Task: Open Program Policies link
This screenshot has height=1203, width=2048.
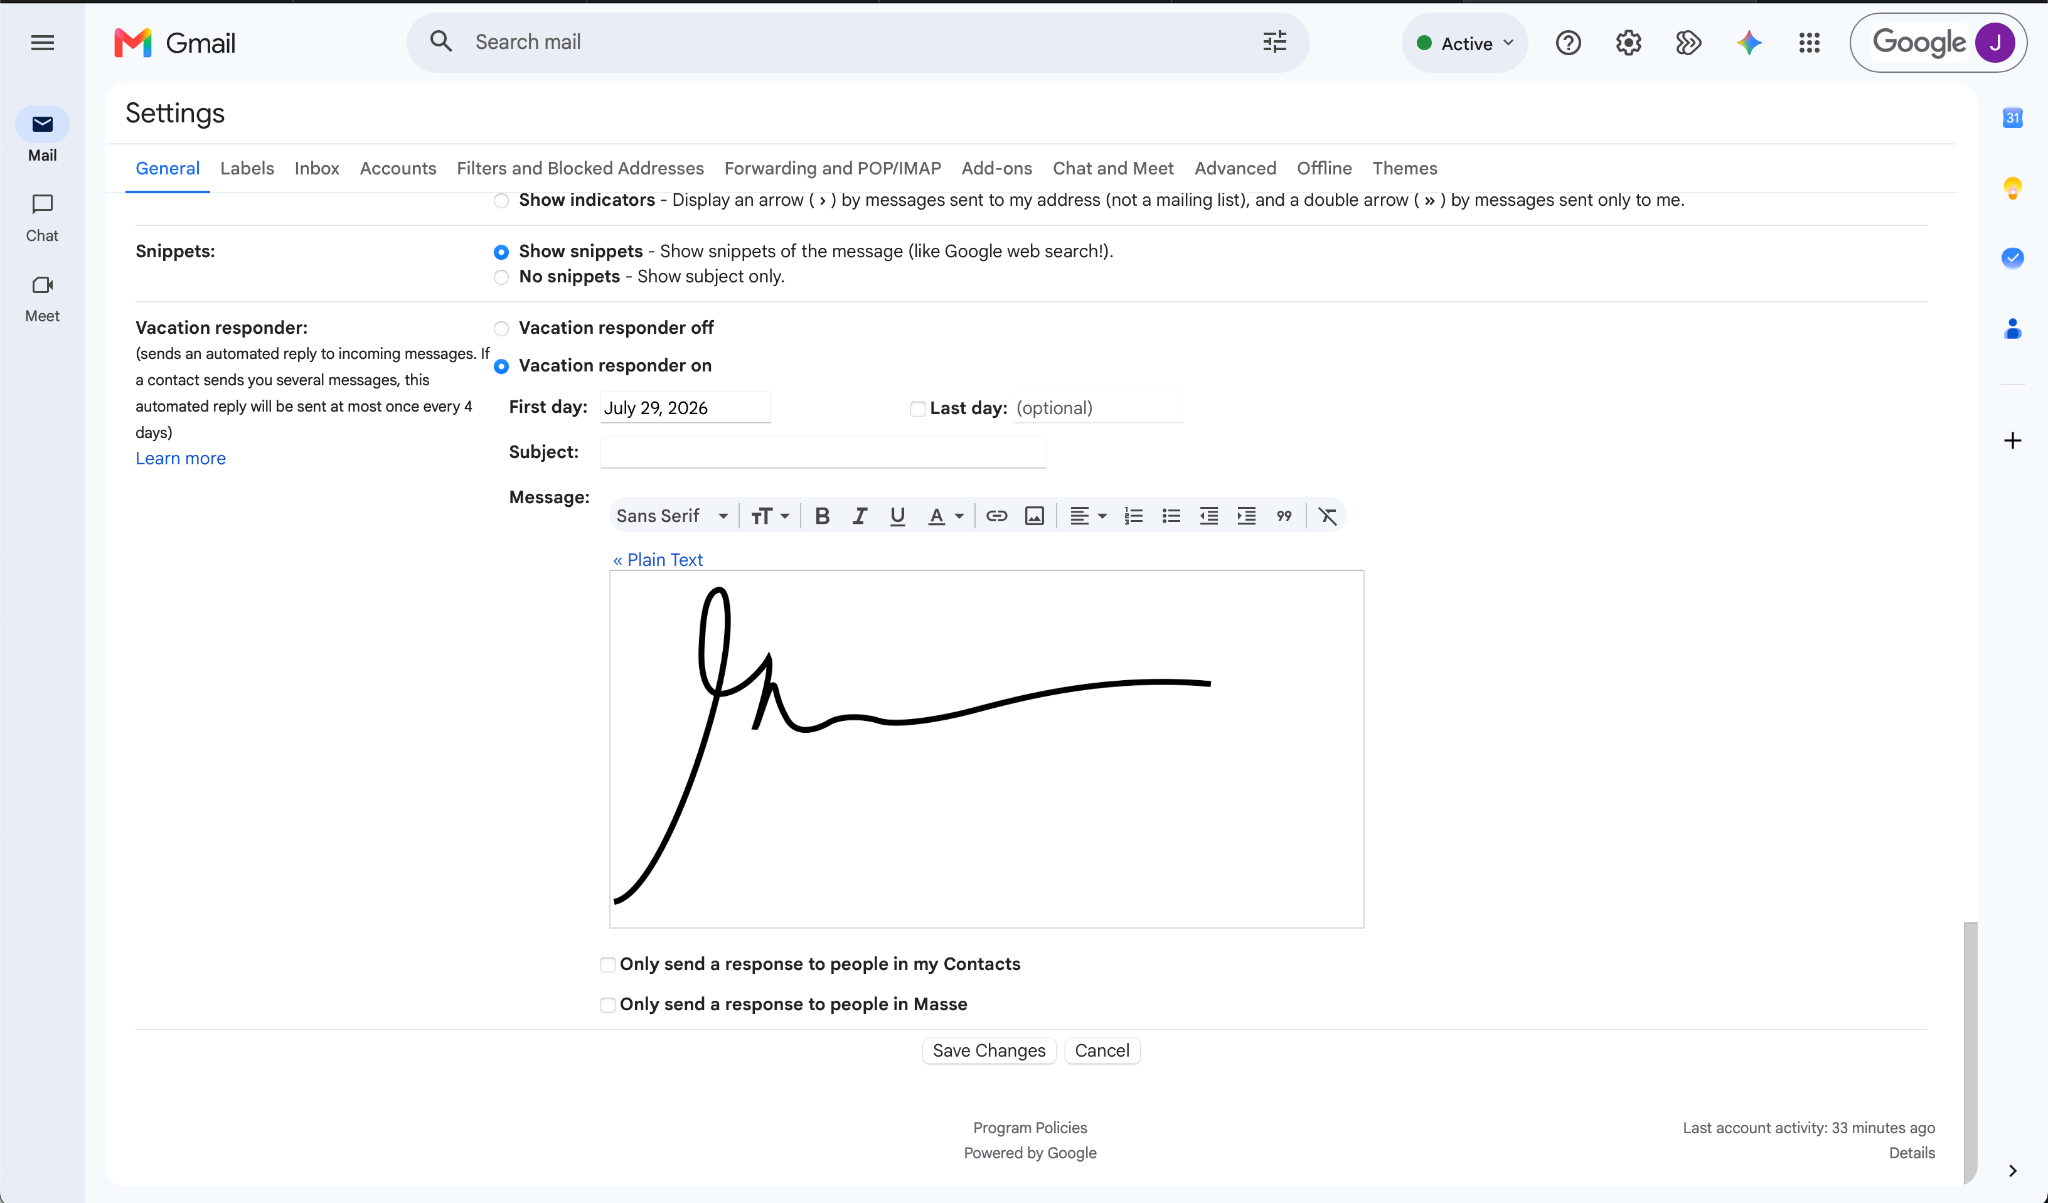Action: point(1030,1128)
